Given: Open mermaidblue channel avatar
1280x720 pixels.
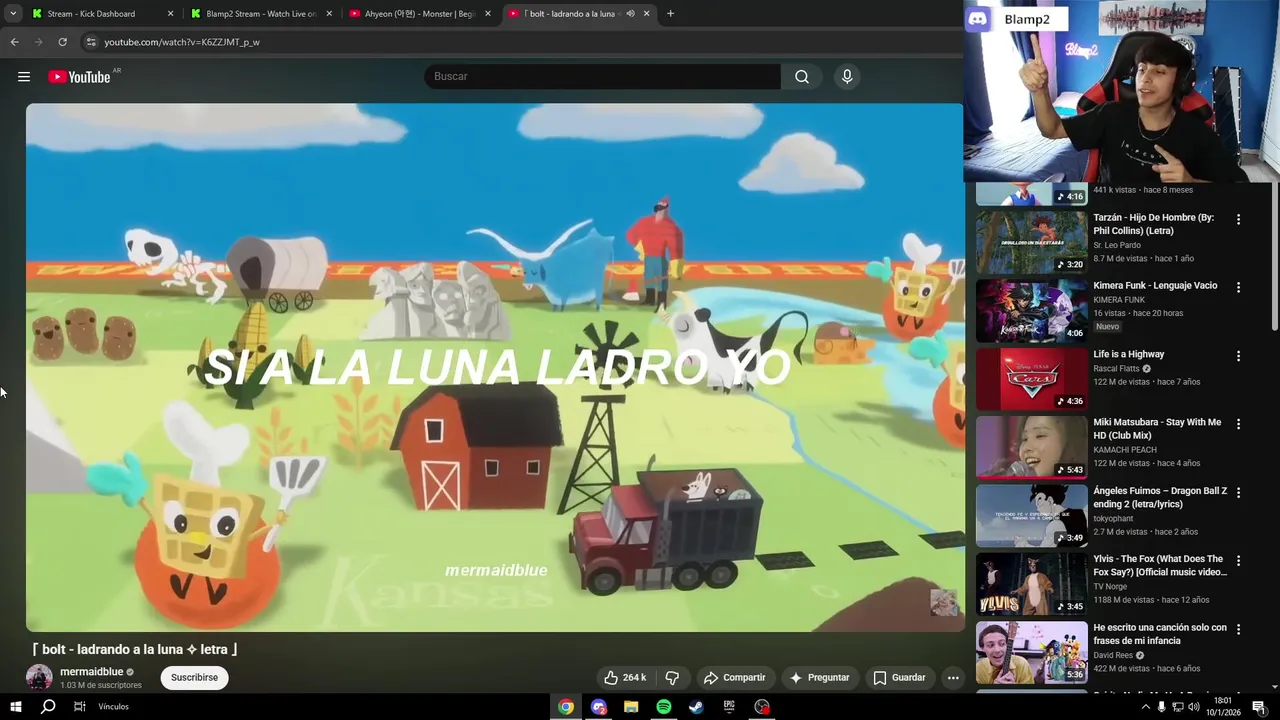Looking at the screenshot, I should pos(39,678).
